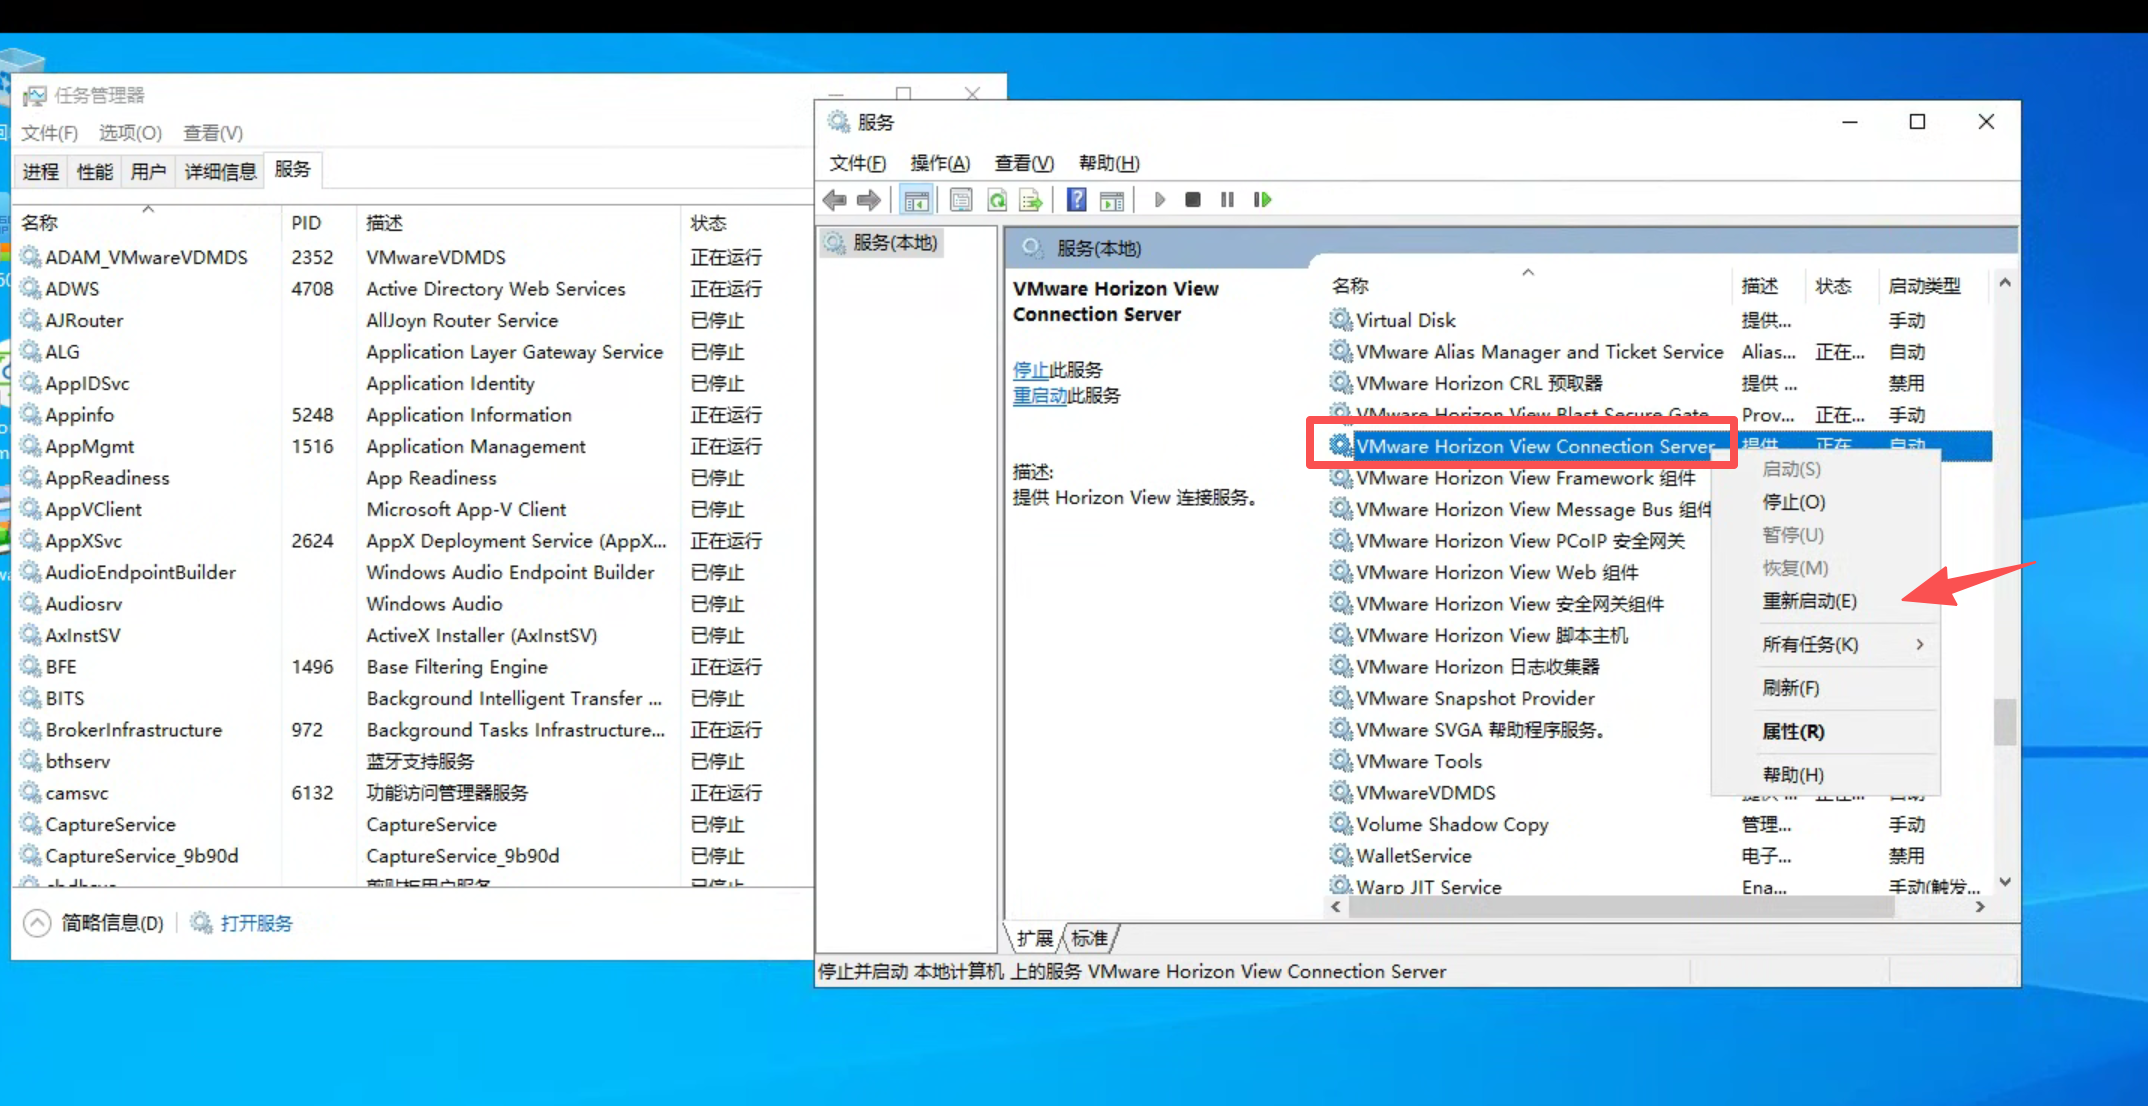Sort Services list by 启动类型 column
The width and height of the screenshot is (2148, 1106).
pos(1924,286)
